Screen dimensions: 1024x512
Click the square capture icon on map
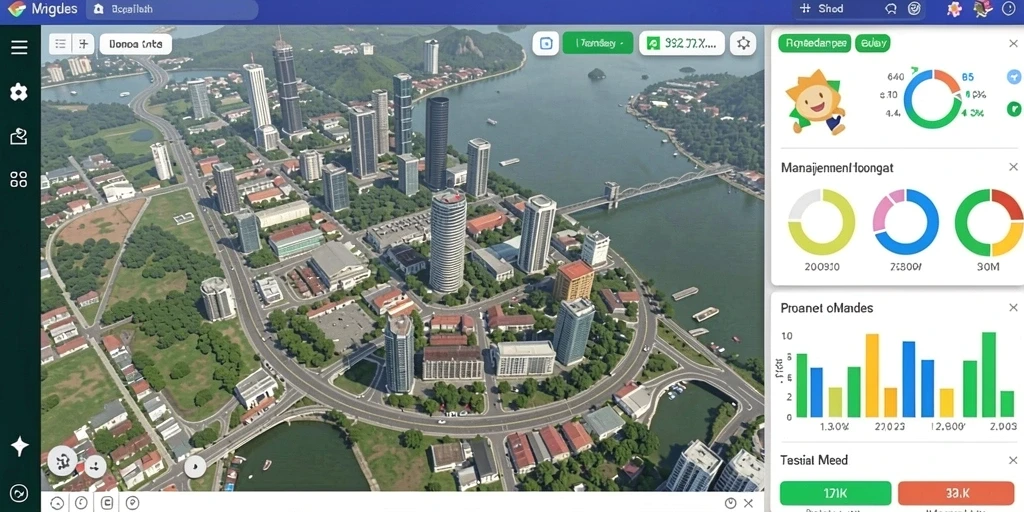546,44
